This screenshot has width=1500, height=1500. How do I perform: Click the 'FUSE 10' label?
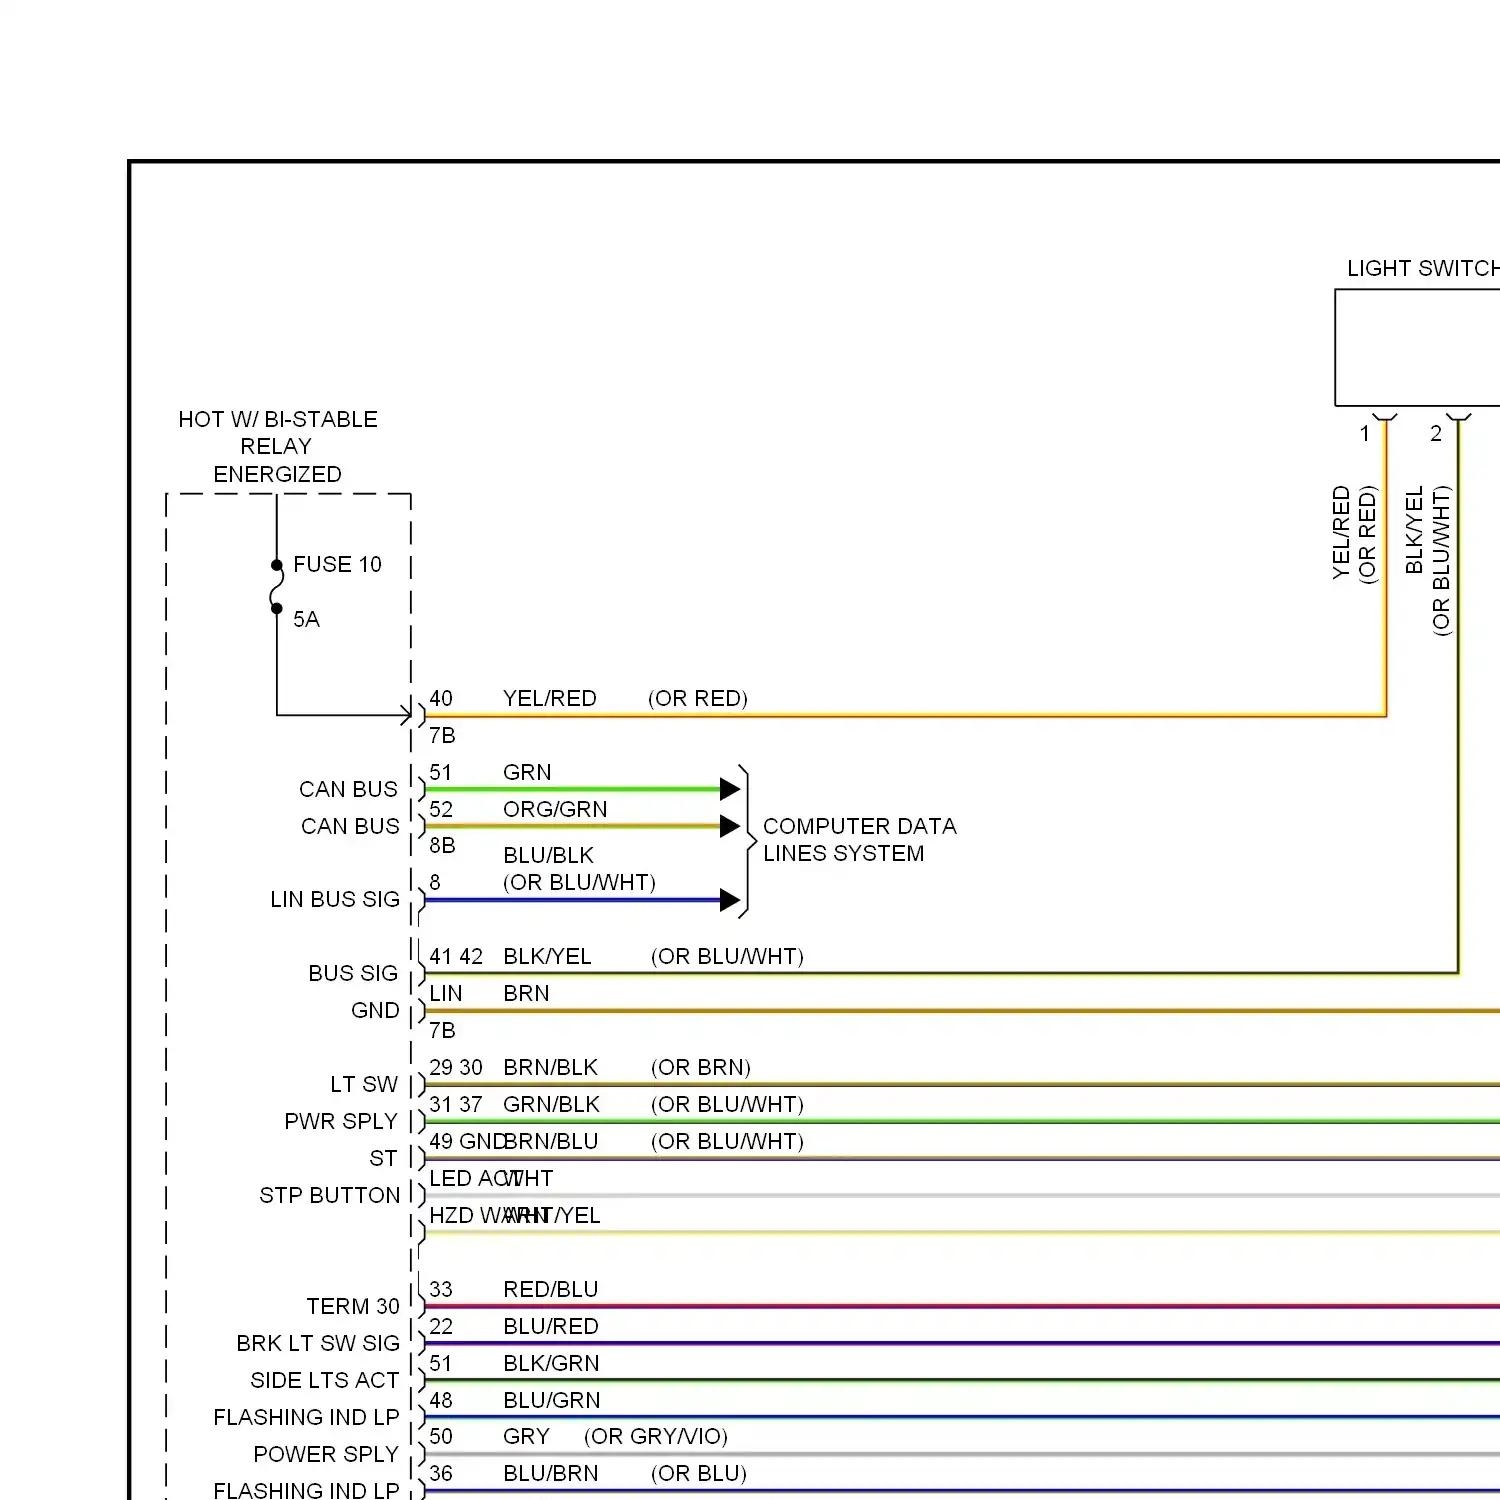(337, 564)
